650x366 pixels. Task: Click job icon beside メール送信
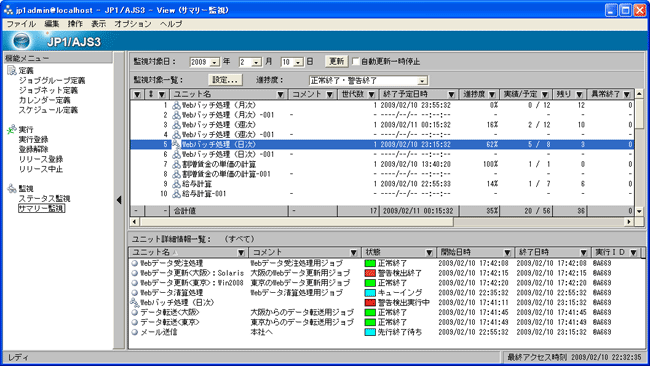coord(134,332)
